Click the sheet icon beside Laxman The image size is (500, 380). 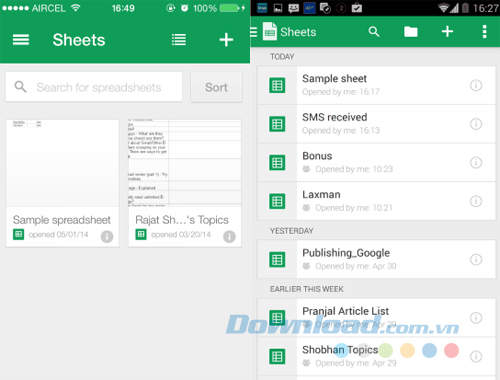277,201
